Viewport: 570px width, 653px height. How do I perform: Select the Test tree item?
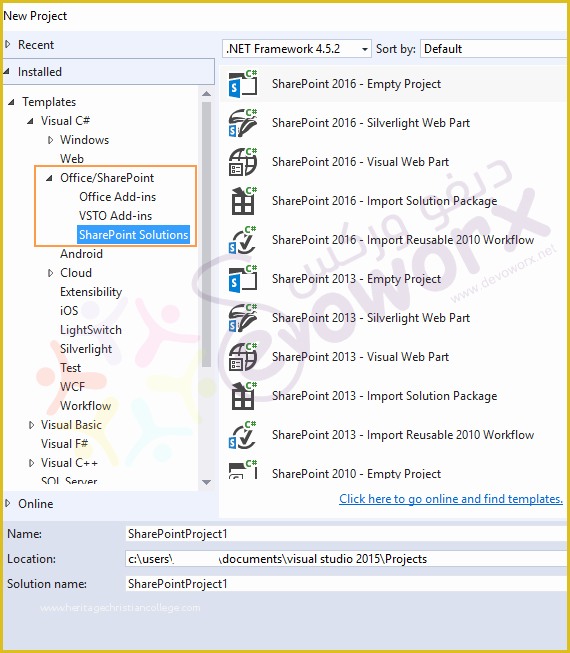pos(70,368)
